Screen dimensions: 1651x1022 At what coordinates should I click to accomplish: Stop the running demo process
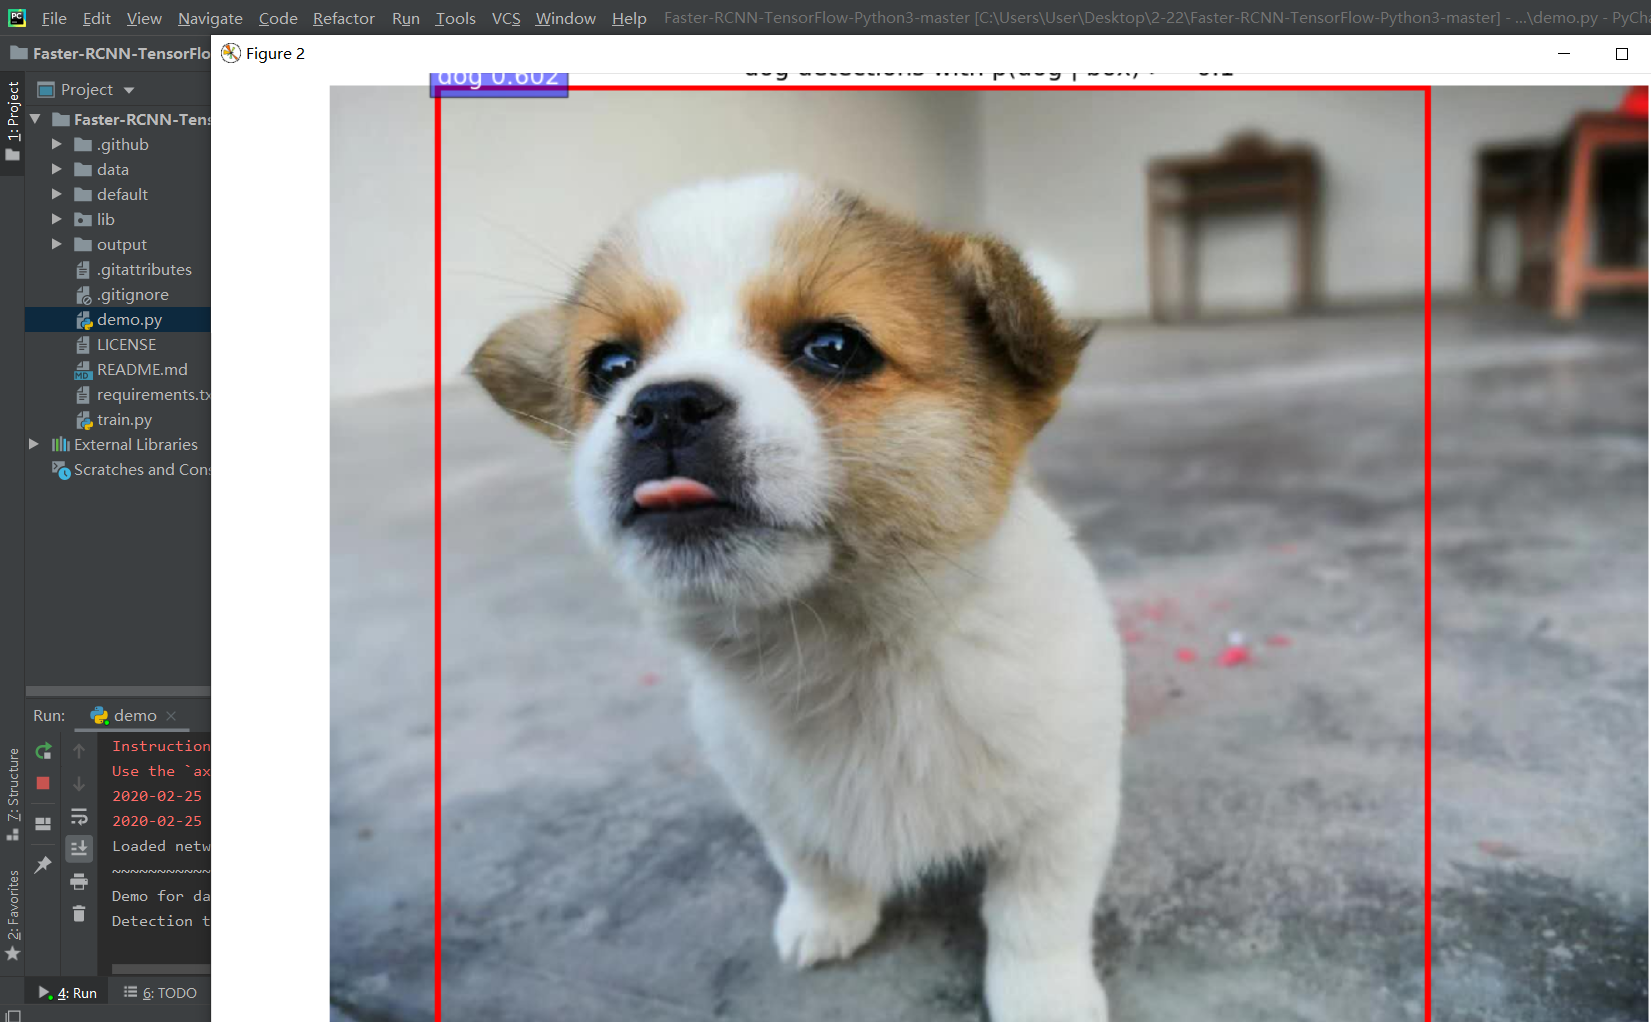[x=43, y=783]
